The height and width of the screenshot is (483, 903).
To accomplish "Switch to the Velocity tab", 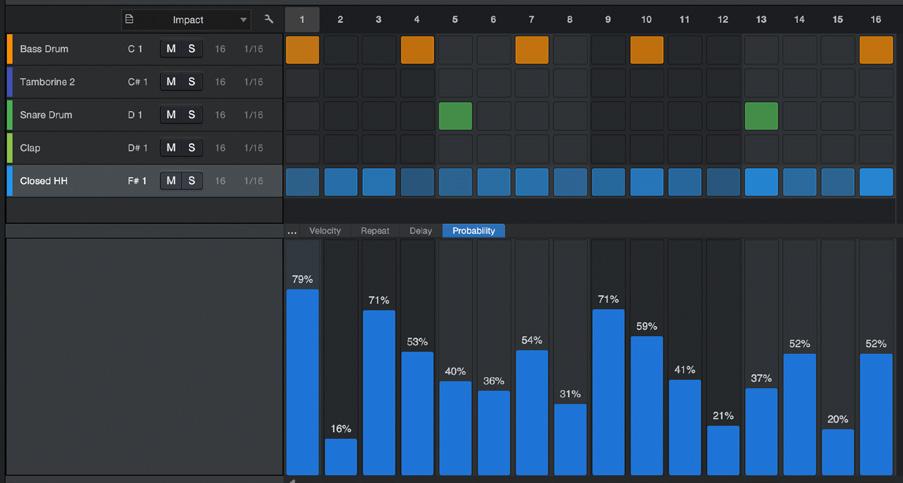I will coord(325,231).
